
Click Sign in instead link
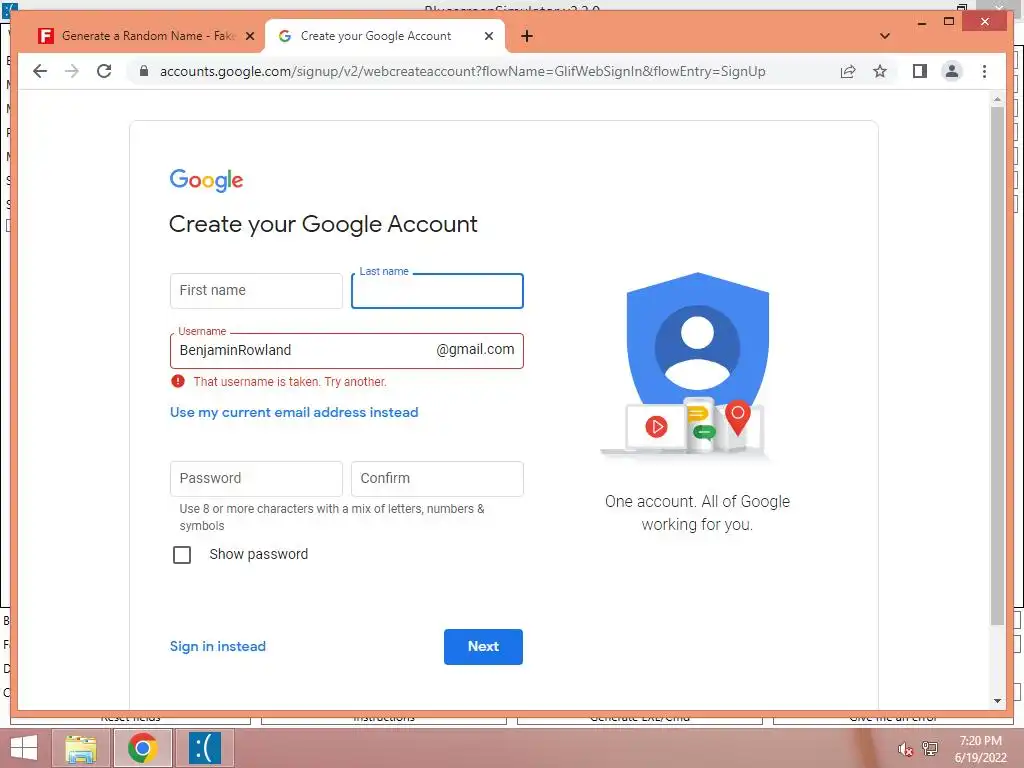tap(217, 647)
